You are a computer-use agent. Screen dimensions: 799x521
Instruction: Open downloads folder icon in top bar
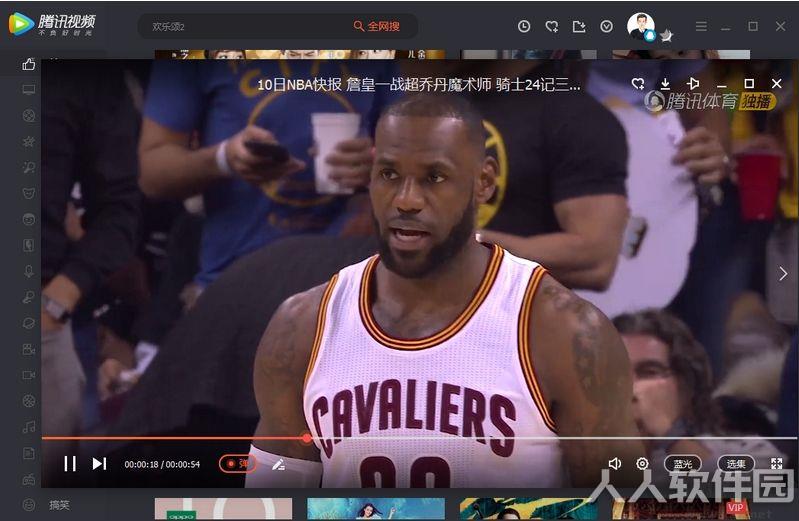[x=579, y=26]
